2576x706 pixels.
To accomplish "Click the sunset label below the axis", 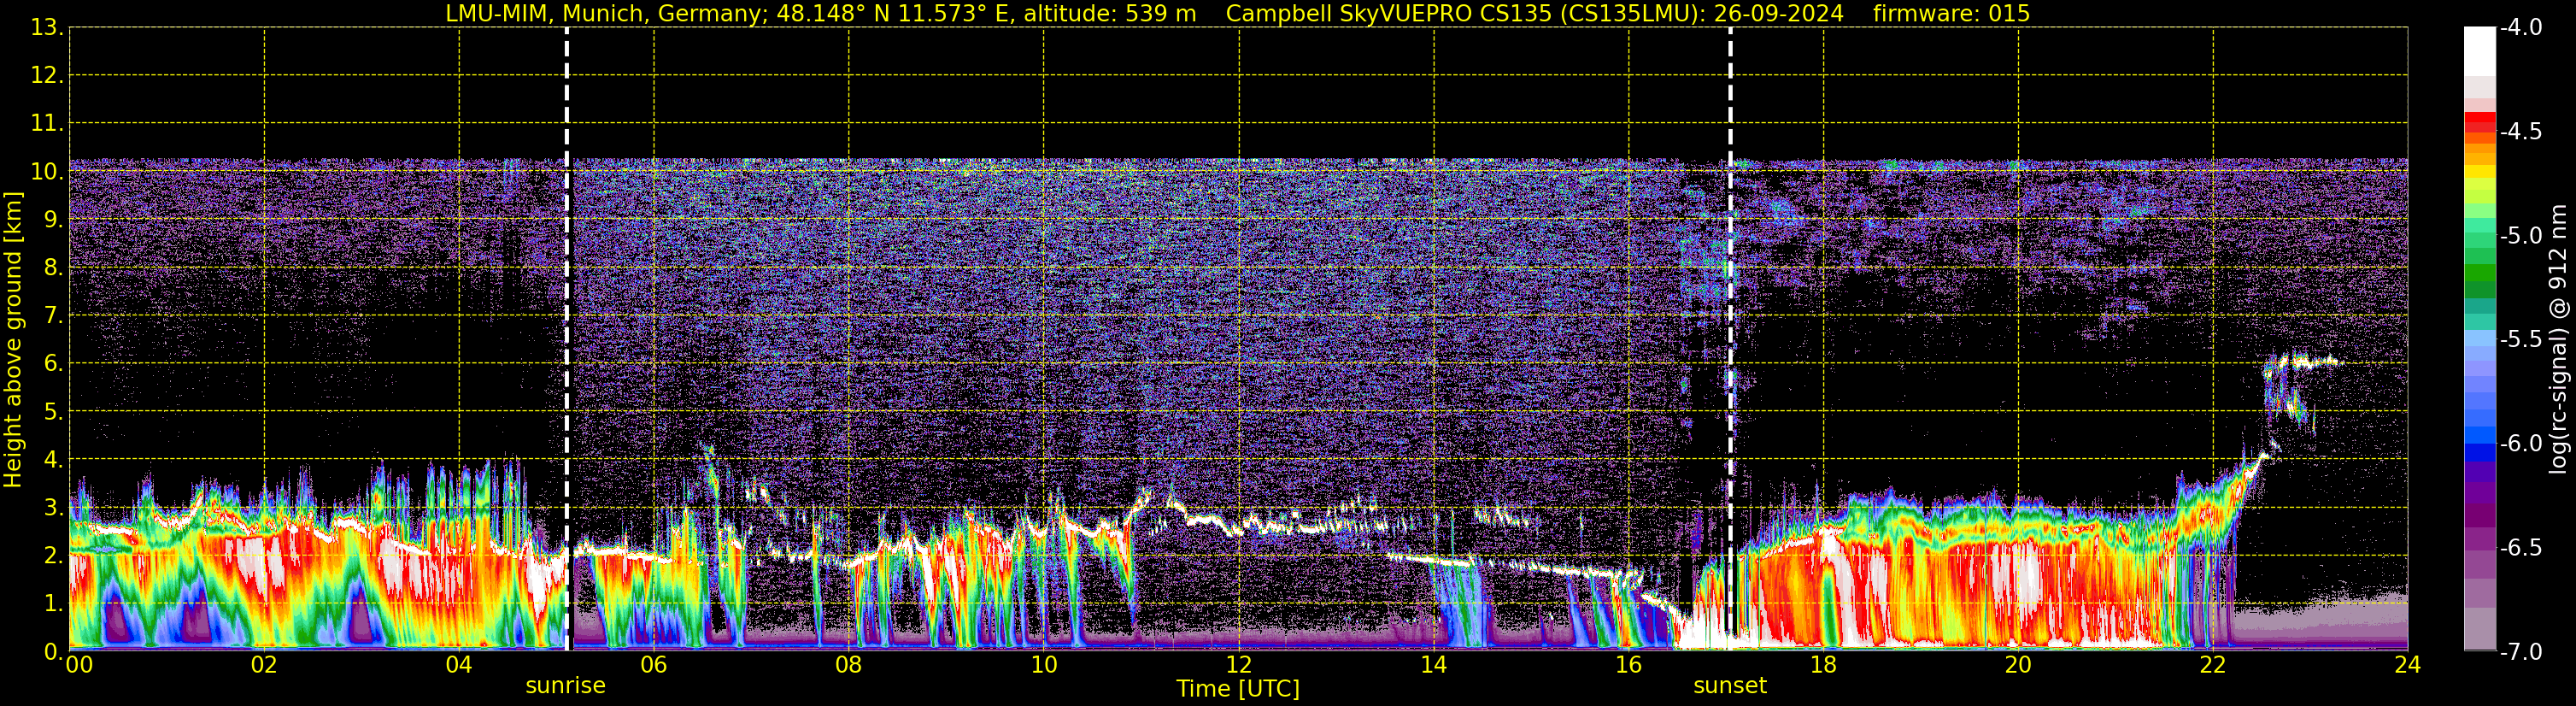I will (x=1730, y=685).
